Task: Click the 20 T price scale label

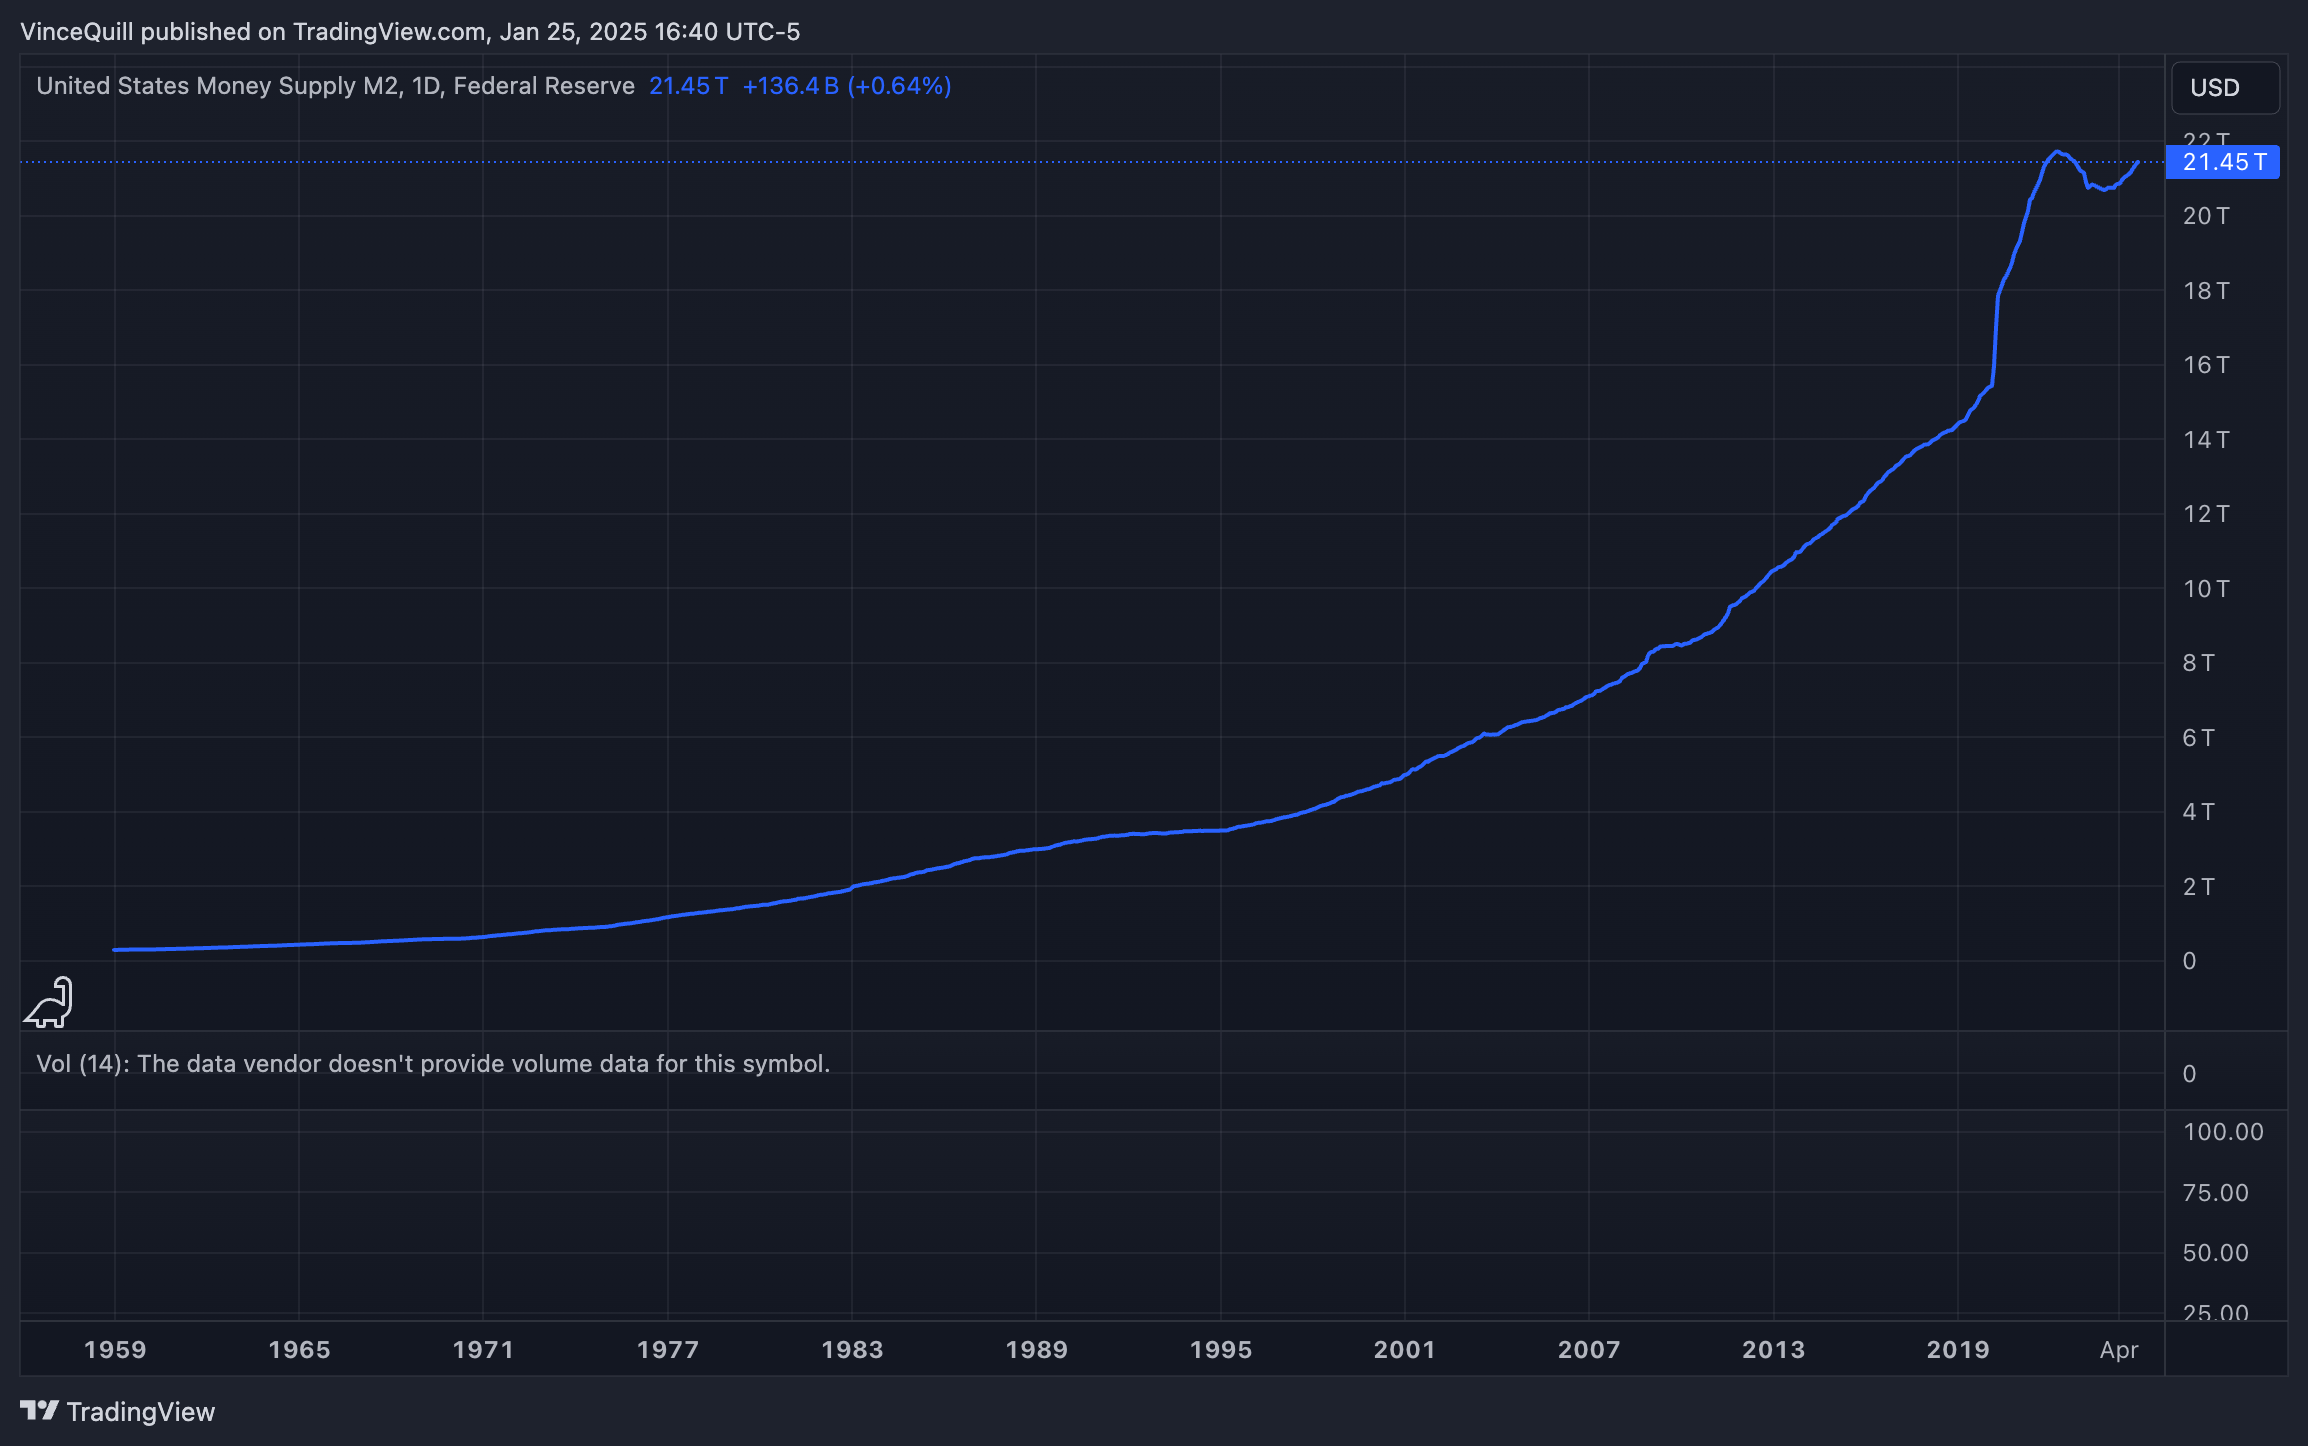Action: [x=2205, y=216]
